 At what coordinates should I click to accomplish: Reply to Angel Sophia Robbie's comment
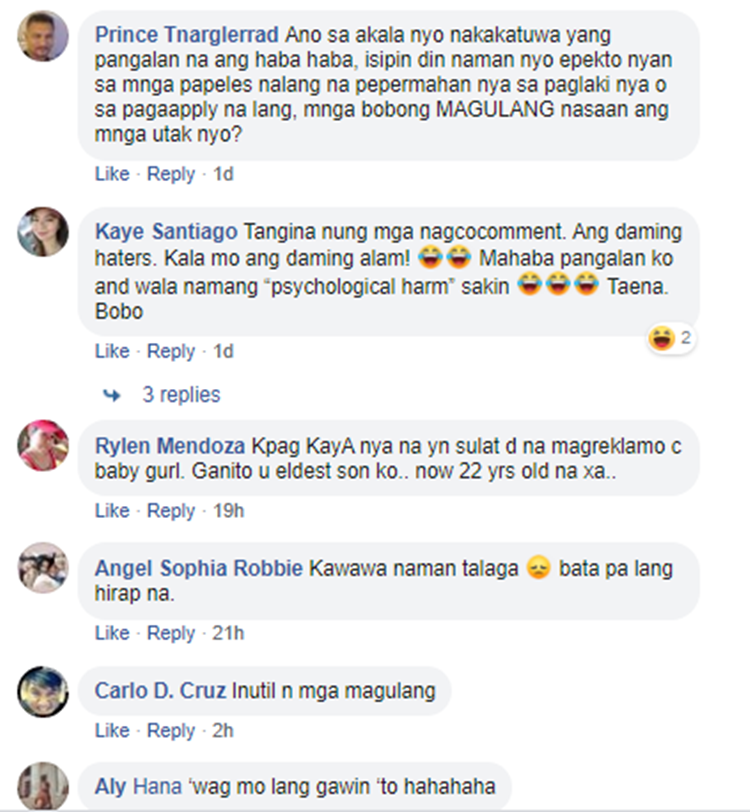click(171, 633)
